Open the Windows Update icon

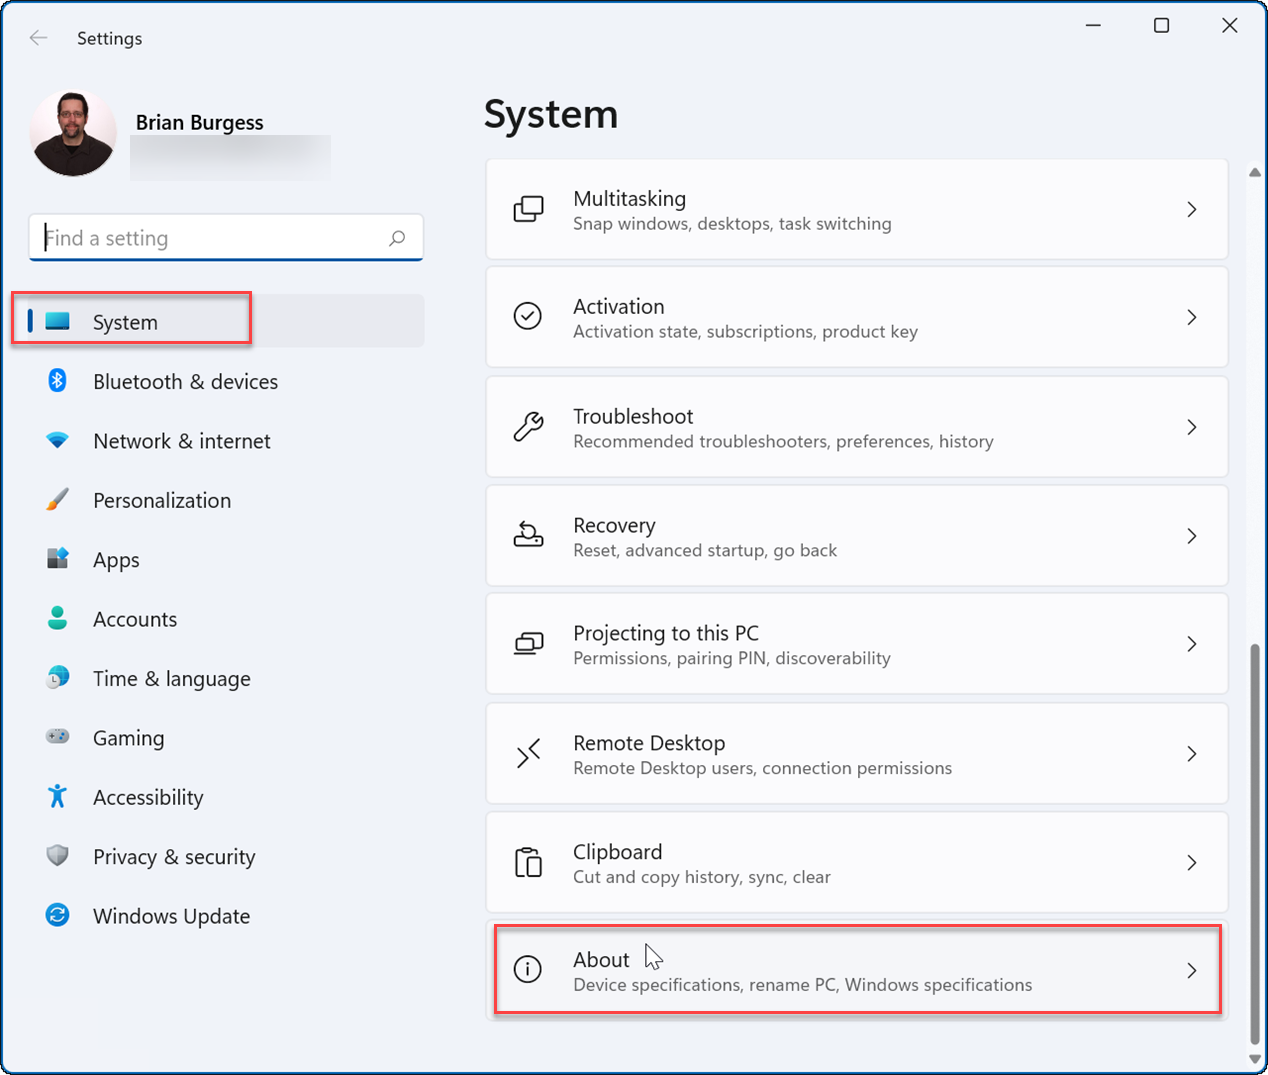pos(58,916)
